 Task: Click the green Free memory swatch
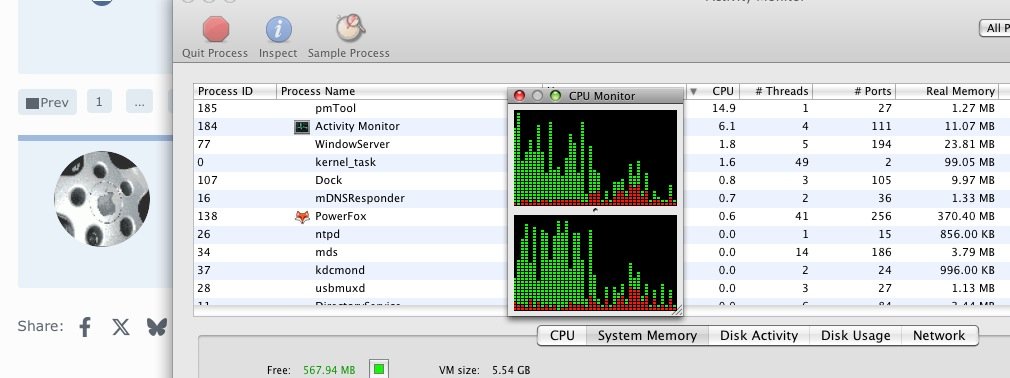point(379,370)
